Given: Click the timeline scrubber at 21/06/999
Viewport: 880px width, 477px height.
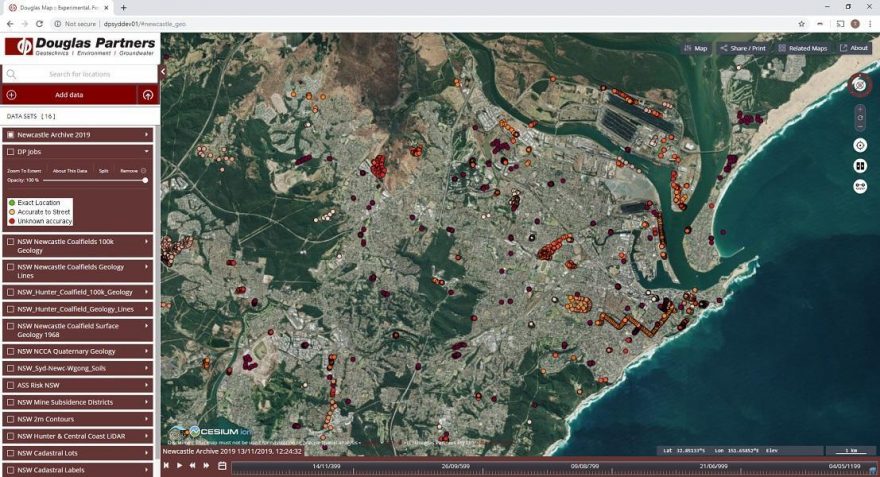Looking at the screenshot, I should coord(713,468).
